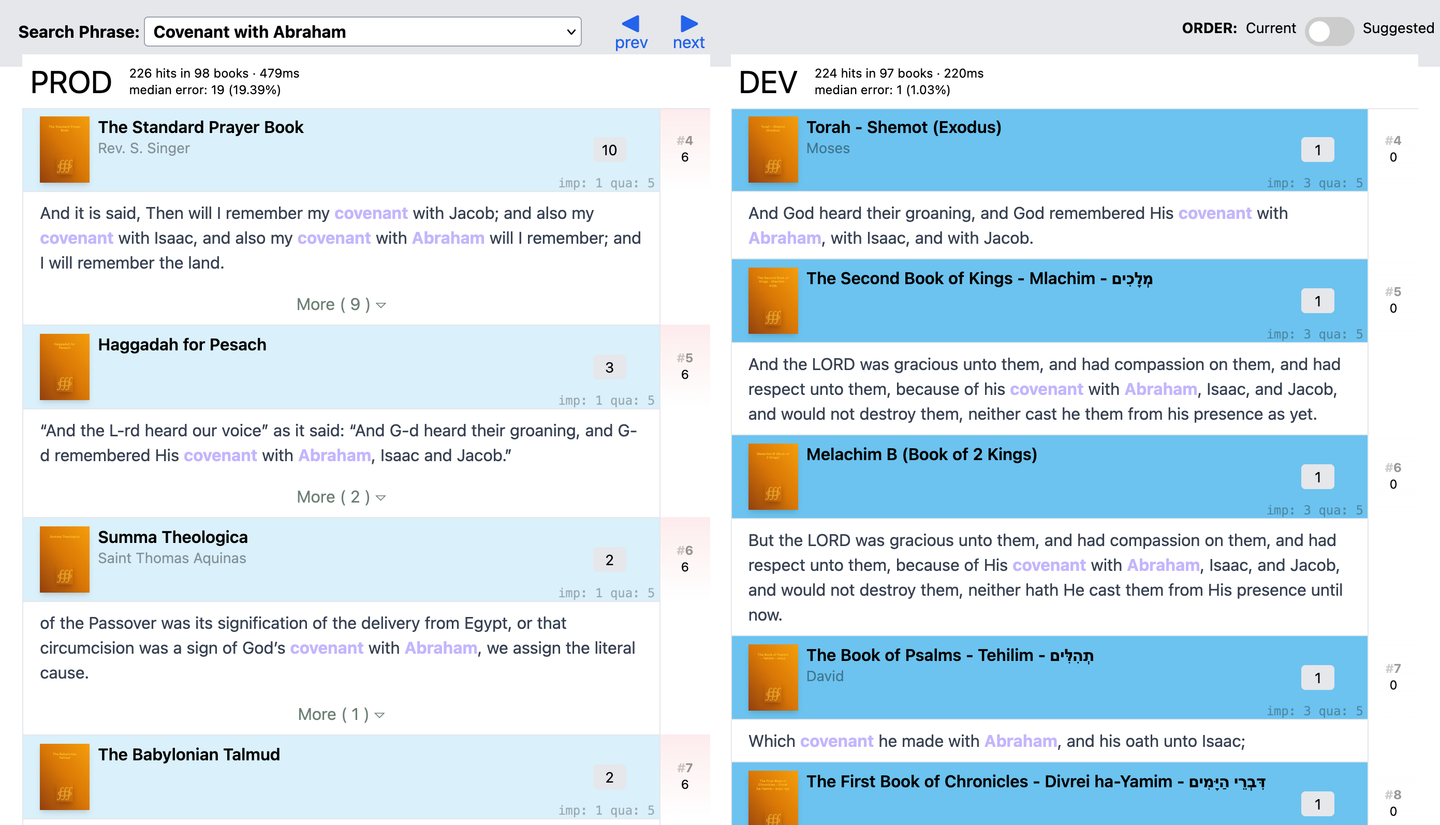Click Torah - Shemot (Exodus) book cover
The width and height of the screenshot is (1440, 825).
point(773,150)
